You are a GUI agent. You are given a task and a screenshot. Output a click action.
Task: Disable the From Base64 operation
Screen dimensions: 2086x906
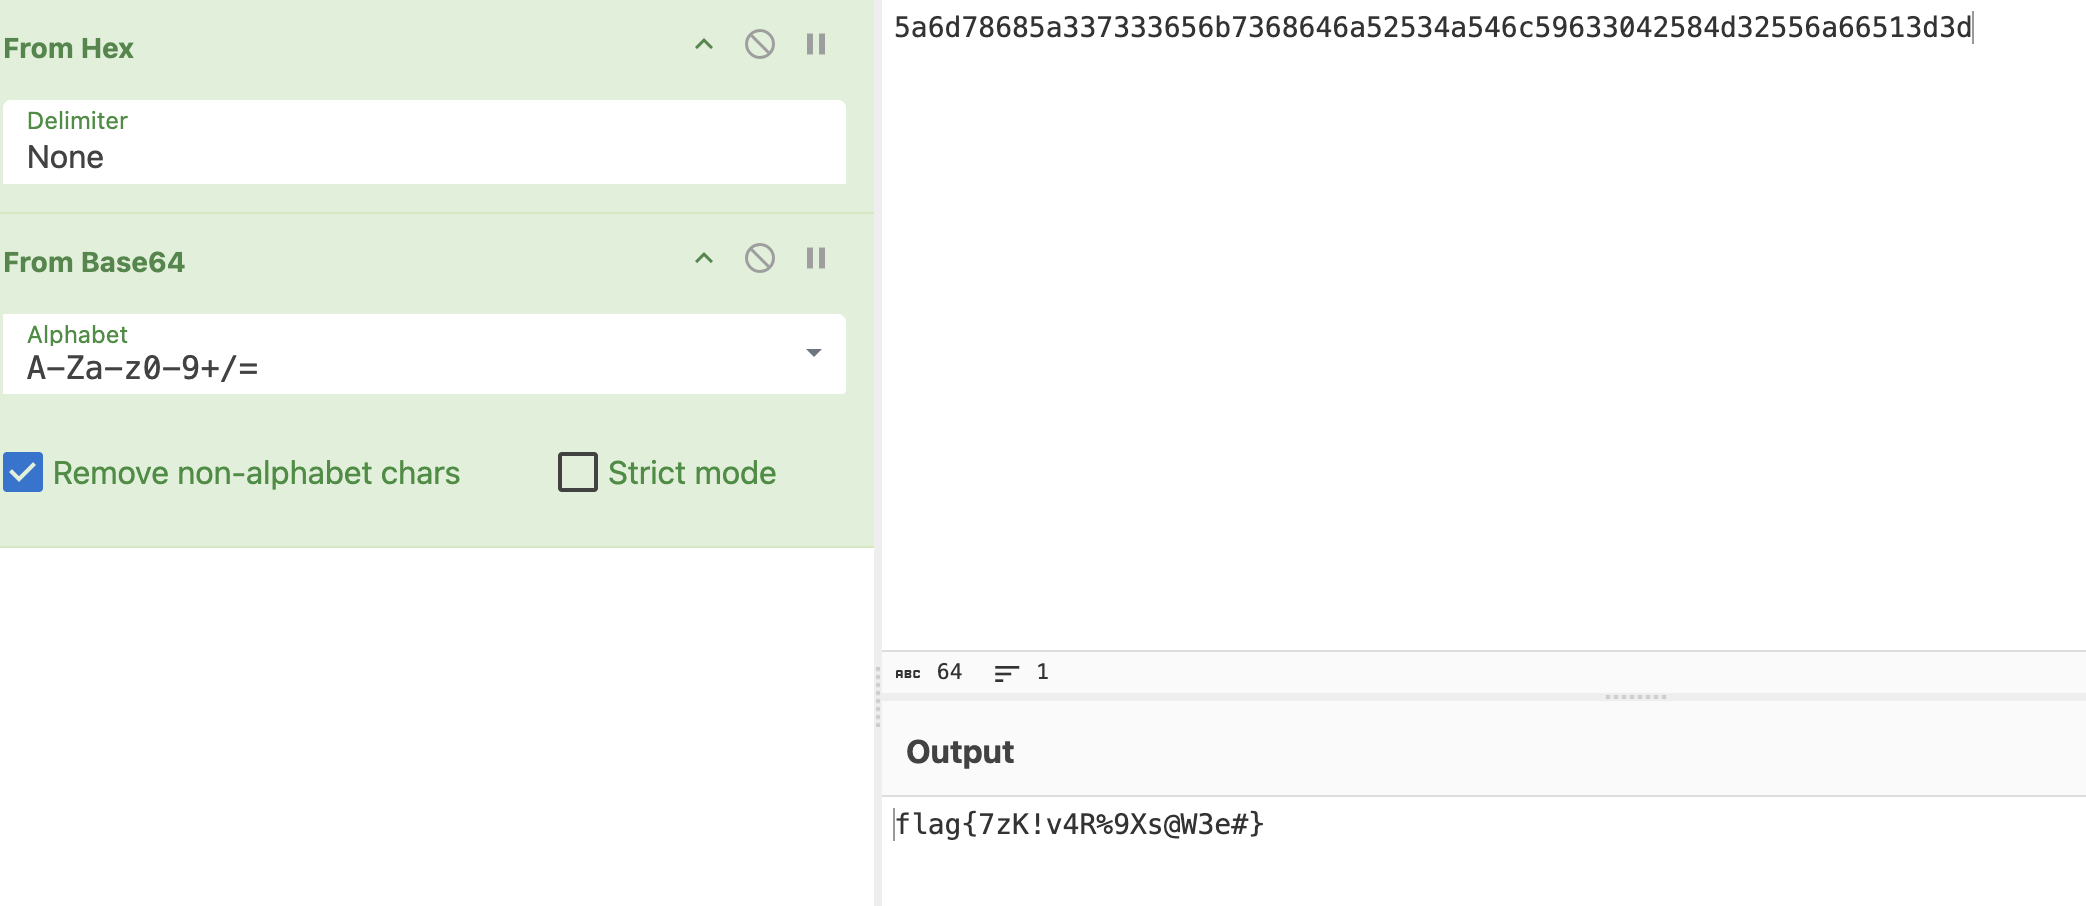760,259
